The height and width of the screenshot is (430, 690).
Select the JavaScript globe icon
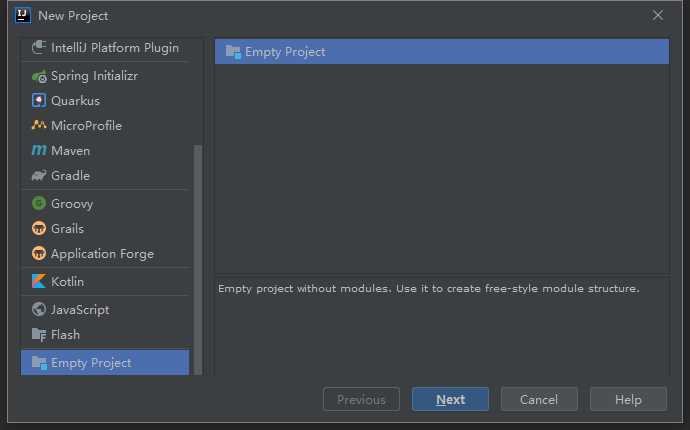point(39,310)
